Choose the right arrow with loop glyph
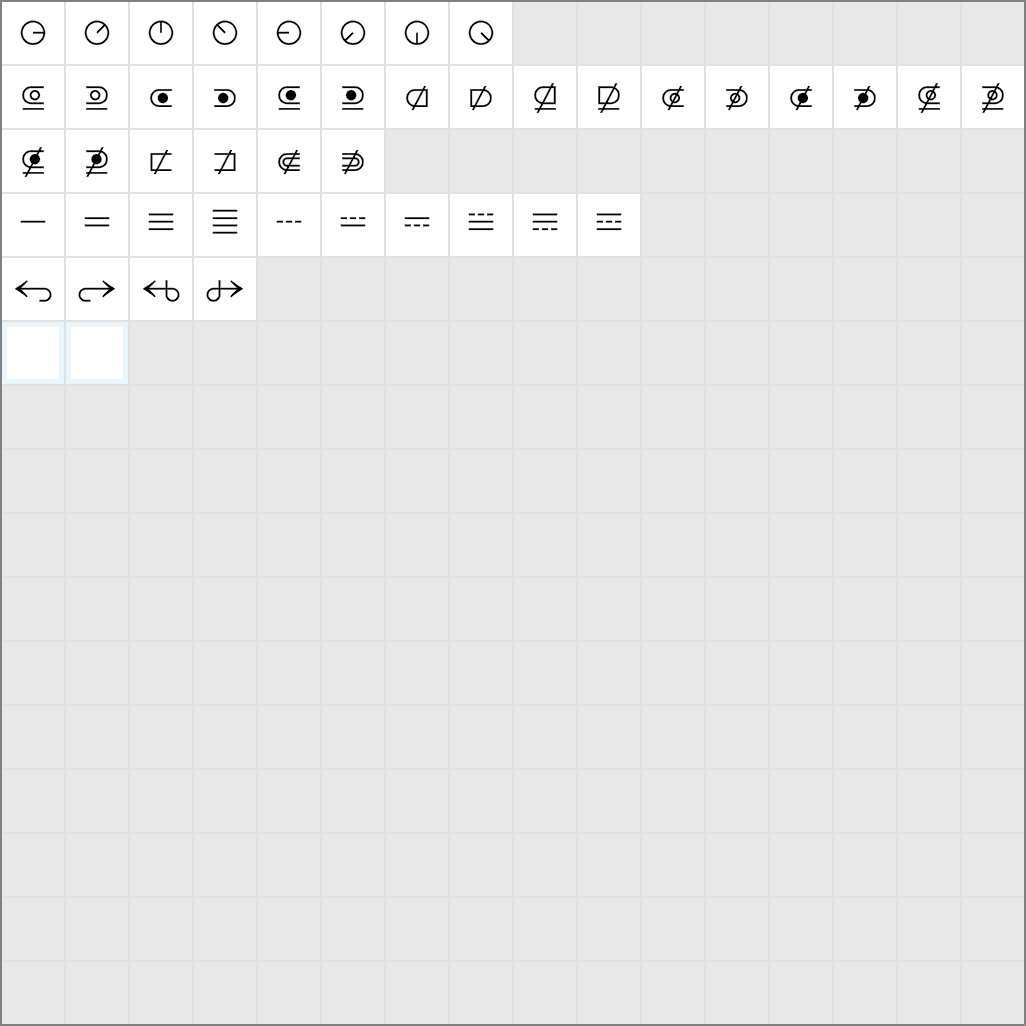Screen dimensions: 1026x1026 pyautogui.click(x=225, y=289)
